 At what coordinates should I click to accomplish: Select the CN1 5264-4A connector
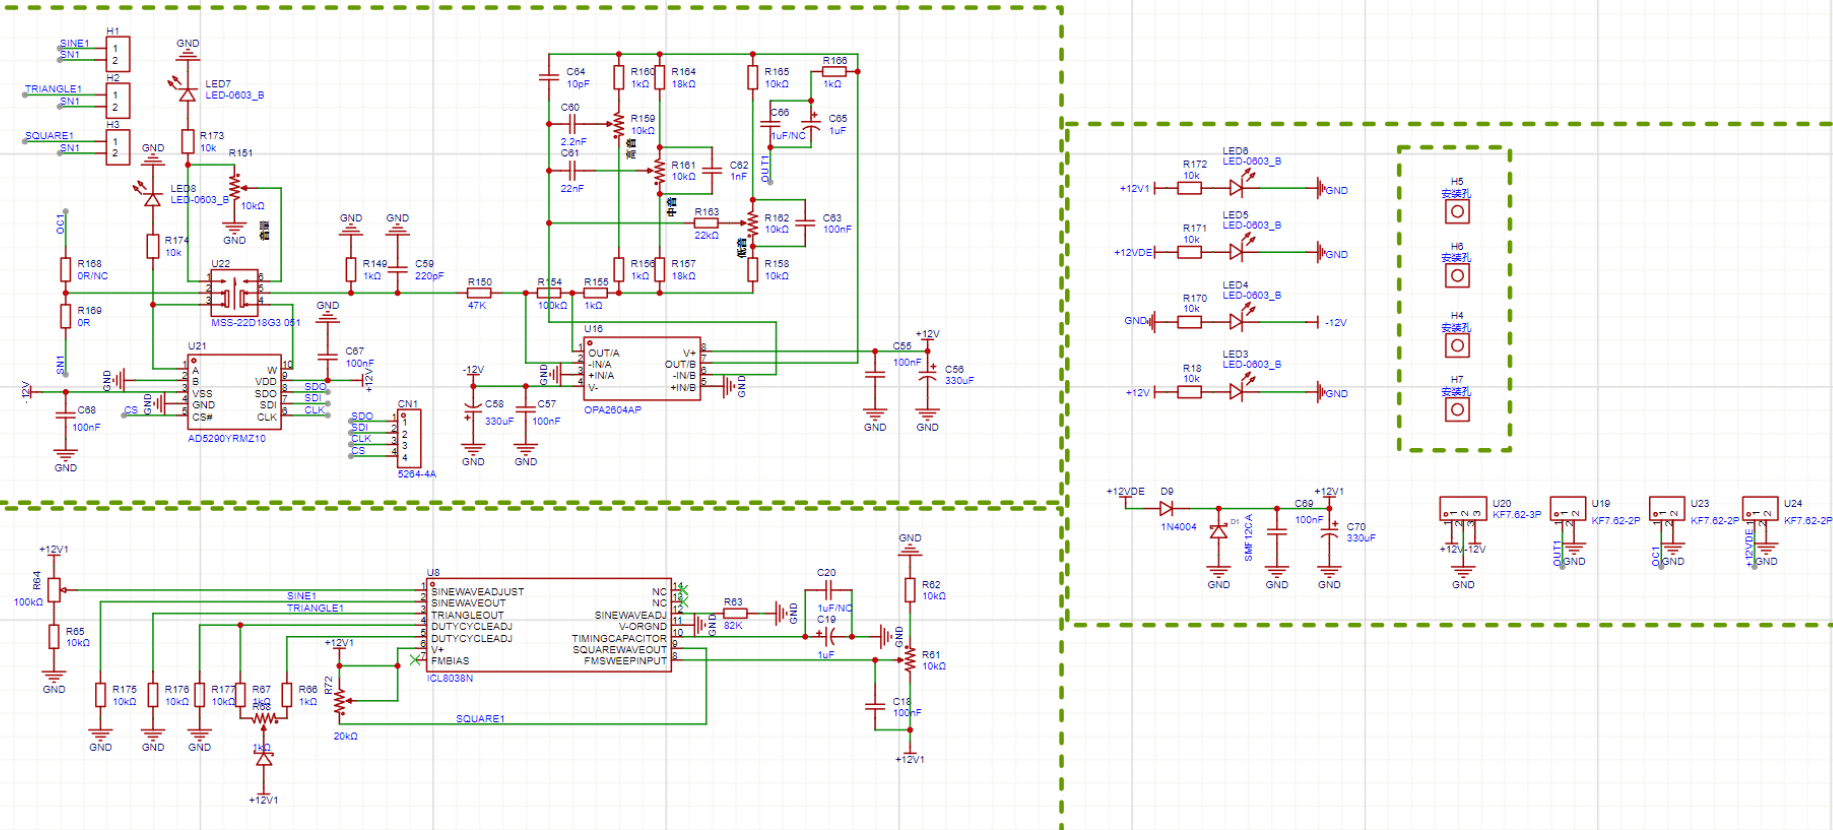[x=411, y=439]
